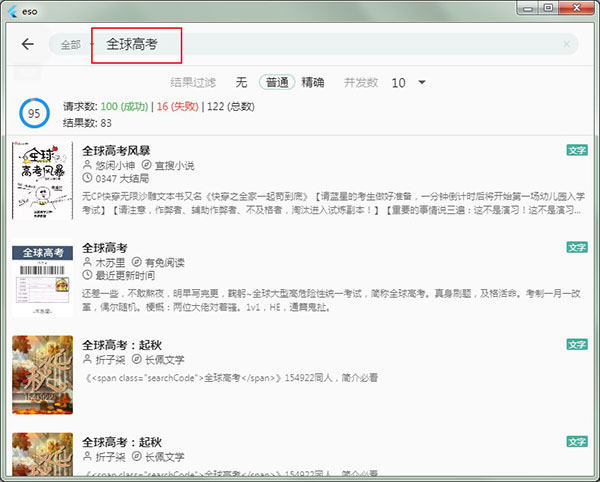Open the first 全球高考：起秋 title
Image resolution: width=600 pixels, height=482 pixels.
click(x=122, y=345)
